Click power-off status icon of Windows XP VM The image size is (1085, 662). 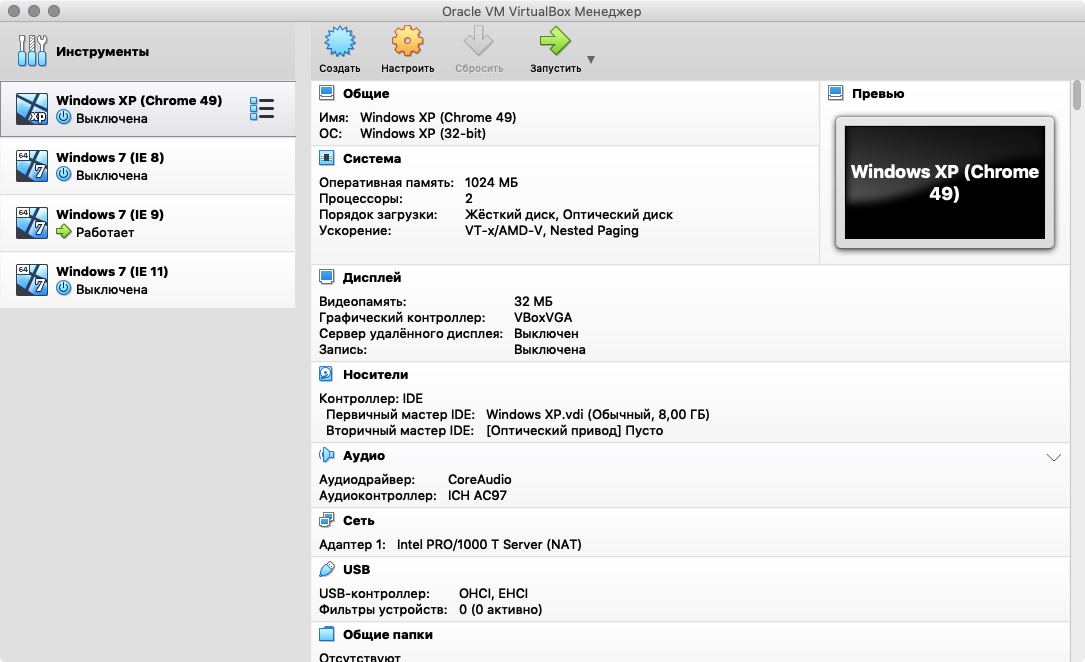64,118
